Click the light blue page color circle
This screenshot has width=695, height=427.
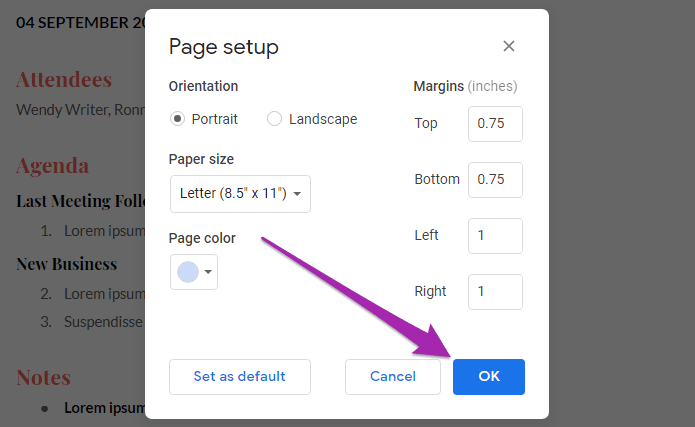(x=188, y=272)
